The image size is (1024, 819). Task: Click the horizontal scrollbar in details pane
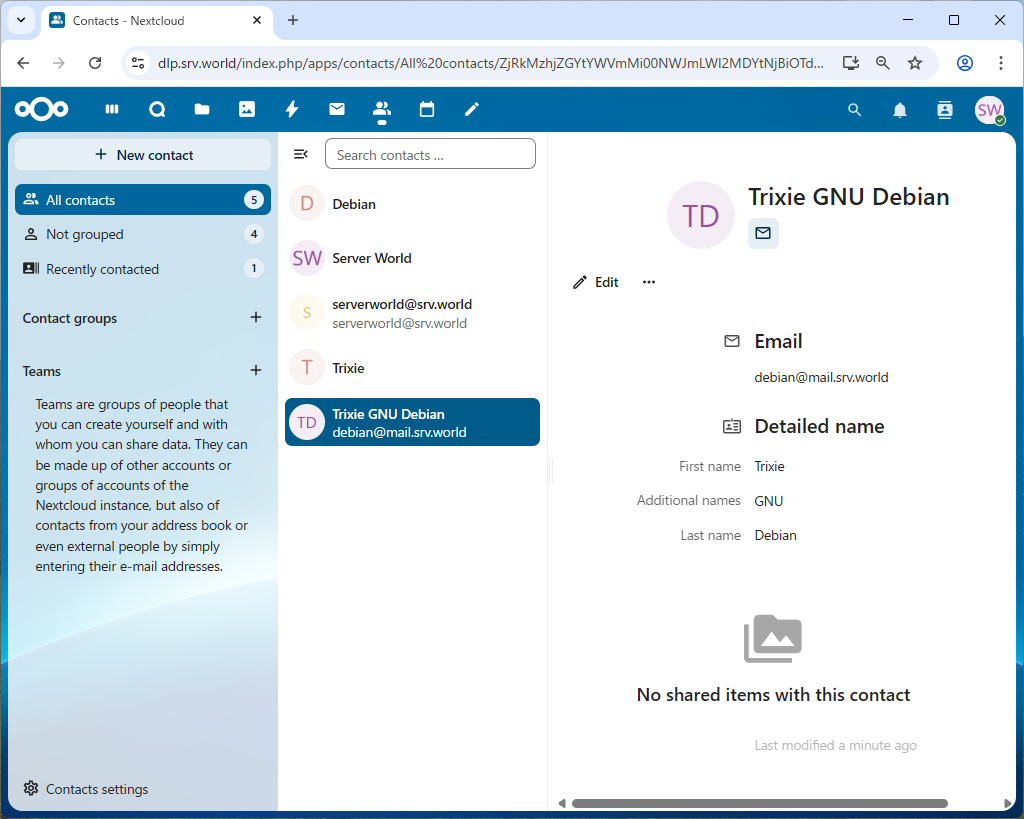point(760,803)
